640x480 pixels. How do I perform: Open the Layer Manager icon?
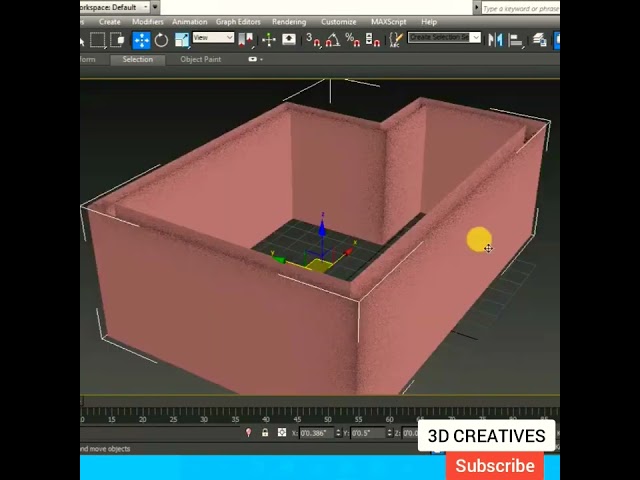coord(540,40)
